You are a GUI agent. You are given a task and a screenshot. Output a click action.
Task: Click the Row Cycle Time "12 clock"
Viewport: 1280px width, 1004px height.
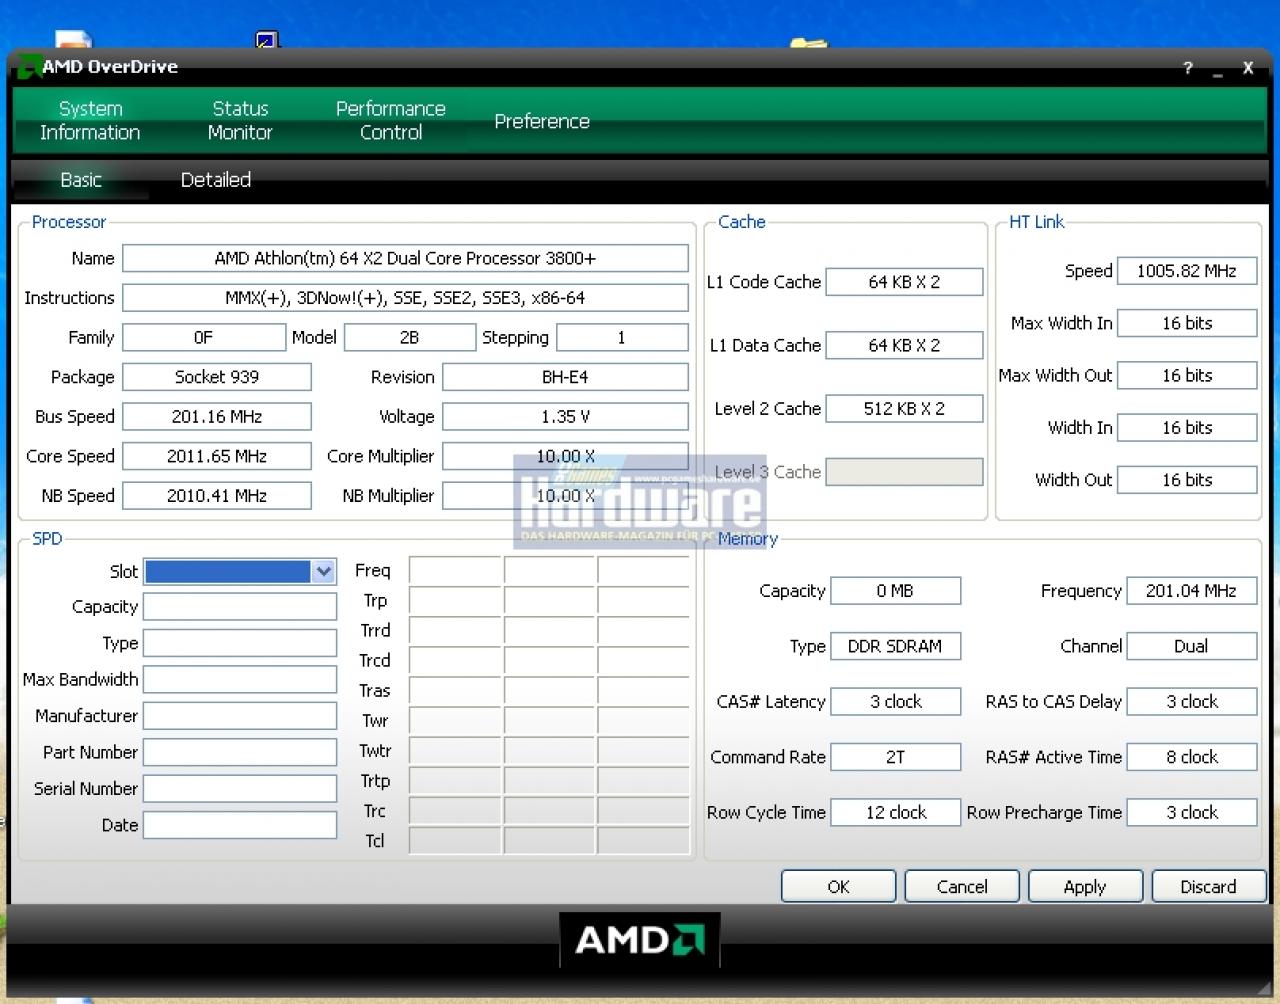point(895,813)
